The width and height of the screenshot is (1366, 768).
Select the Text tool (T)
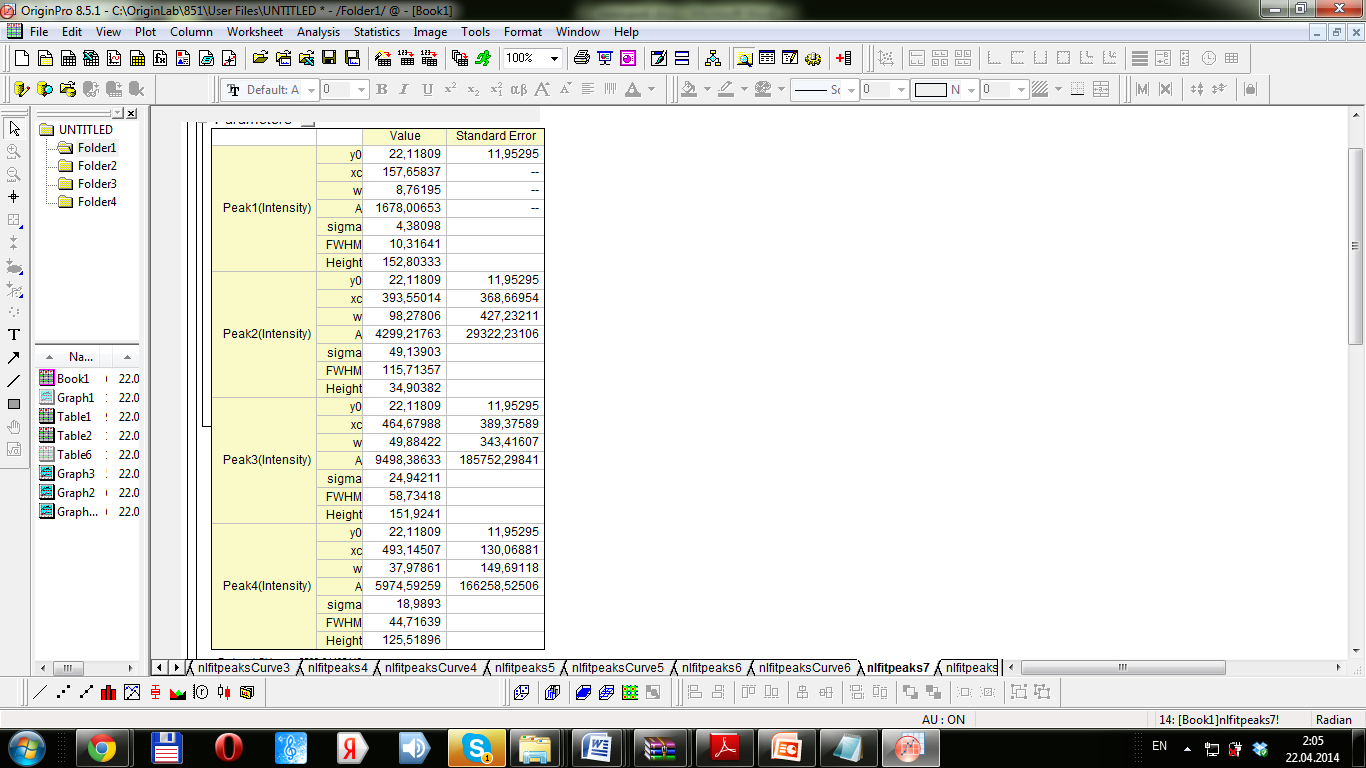click(14, 334)
